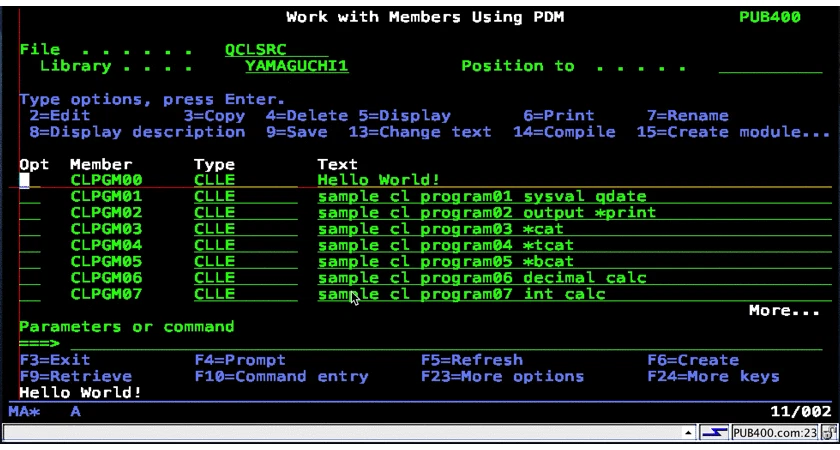Focus the Opt field for CLPGM06
Viewport: 840px width, 450px height.
coord(29,278)
